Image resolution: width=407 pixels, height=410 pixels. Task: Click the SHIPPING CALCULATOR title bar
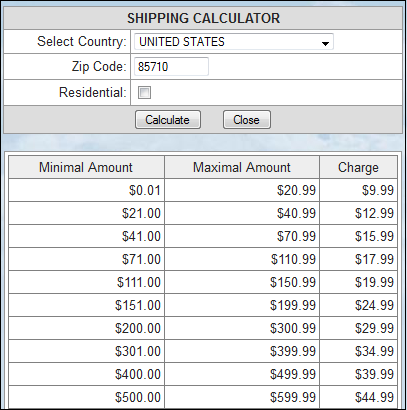[x=203, y=18]
